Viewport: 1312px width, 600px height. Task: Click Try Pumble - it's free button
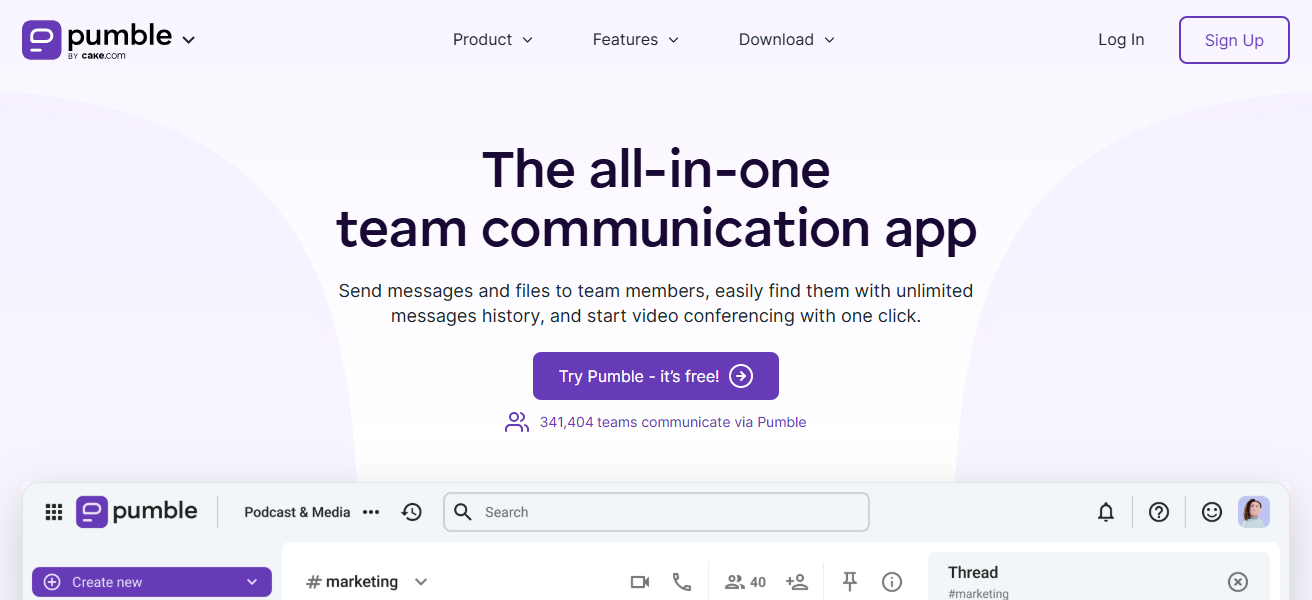(656, 376)
